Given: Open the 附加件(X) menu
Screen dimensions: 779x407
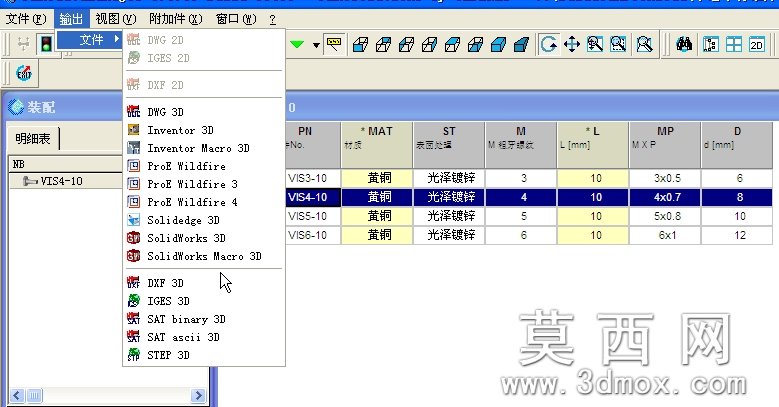Looking at the screenshot, I should click(x=175, y=19).
